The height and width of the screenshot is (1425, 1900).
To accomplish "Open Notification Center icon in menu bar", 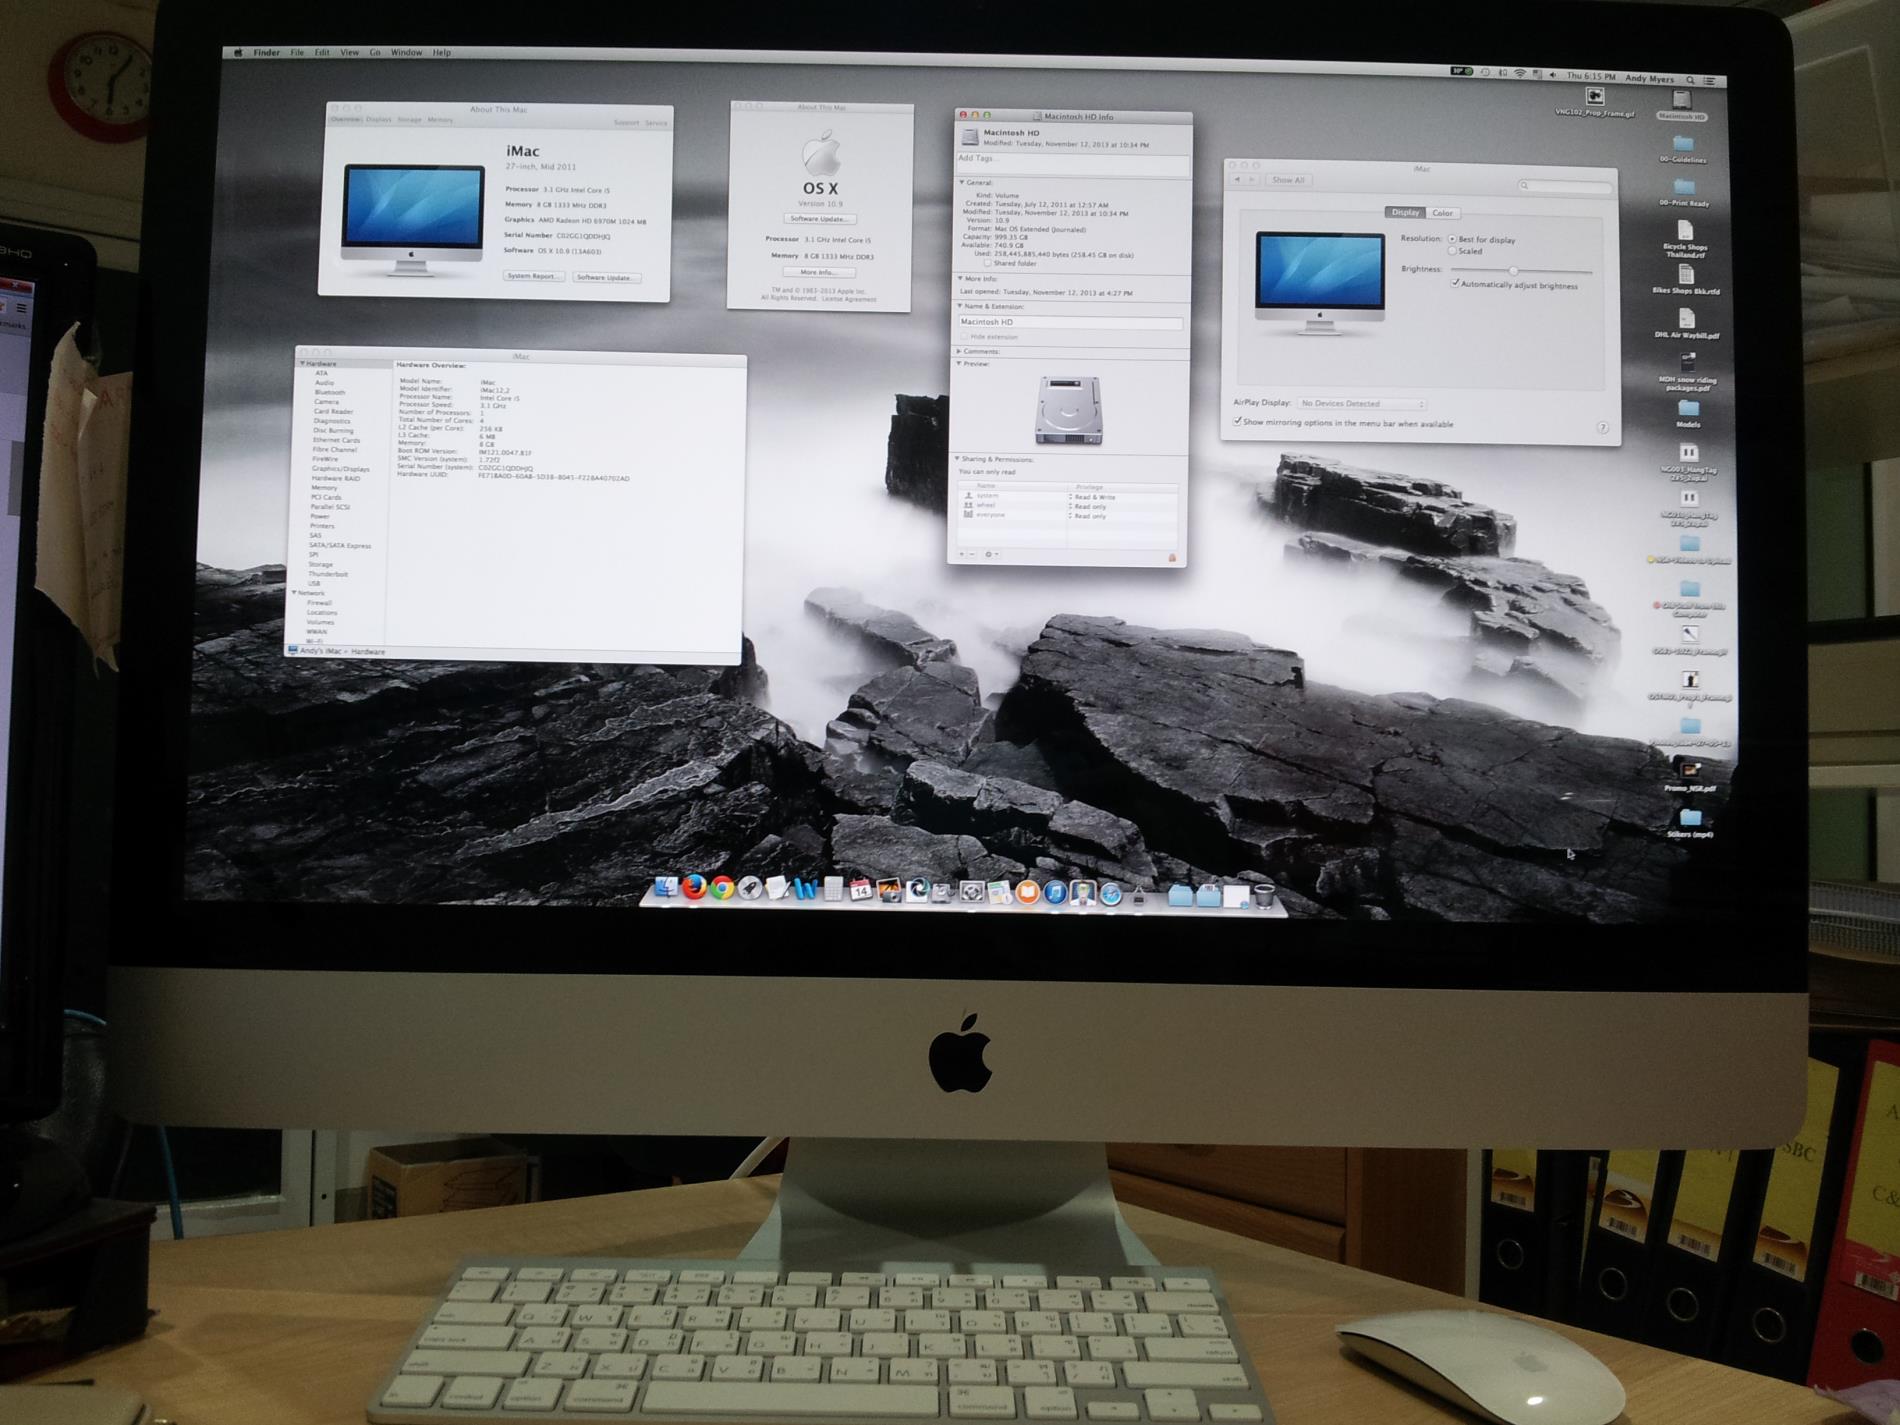I will (1709, 81).
